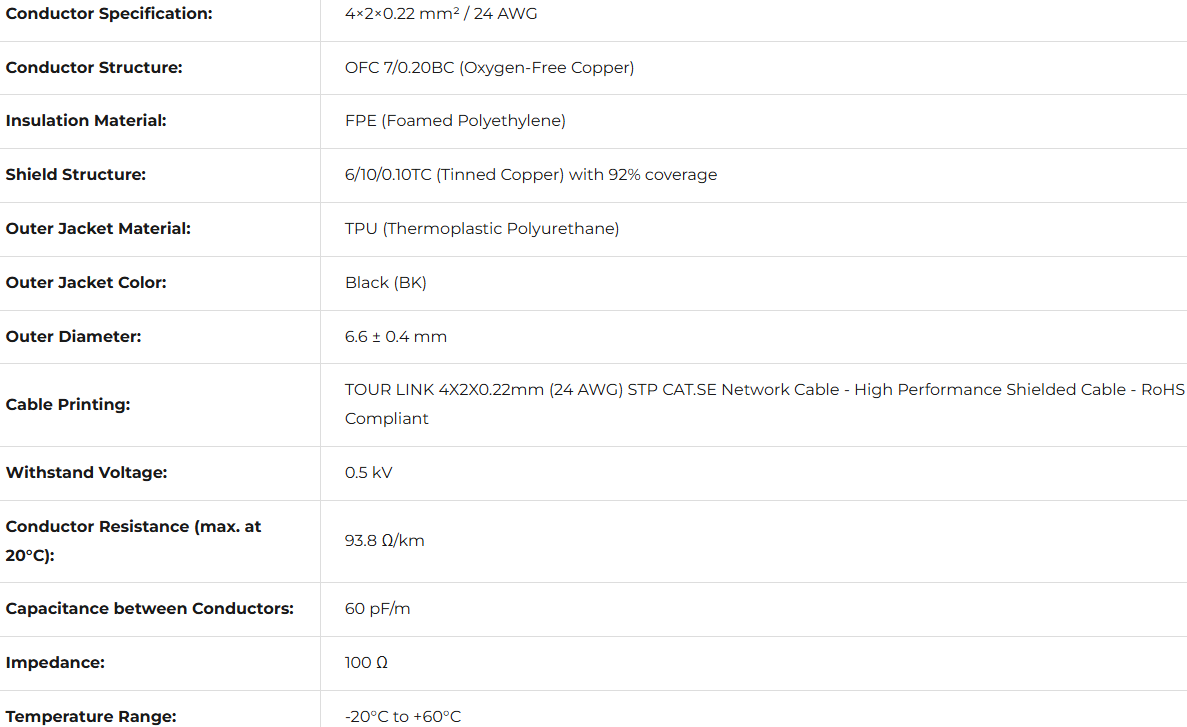Click the Insulation Material label
1187x727 pixels.
click(x=86, y=121)
